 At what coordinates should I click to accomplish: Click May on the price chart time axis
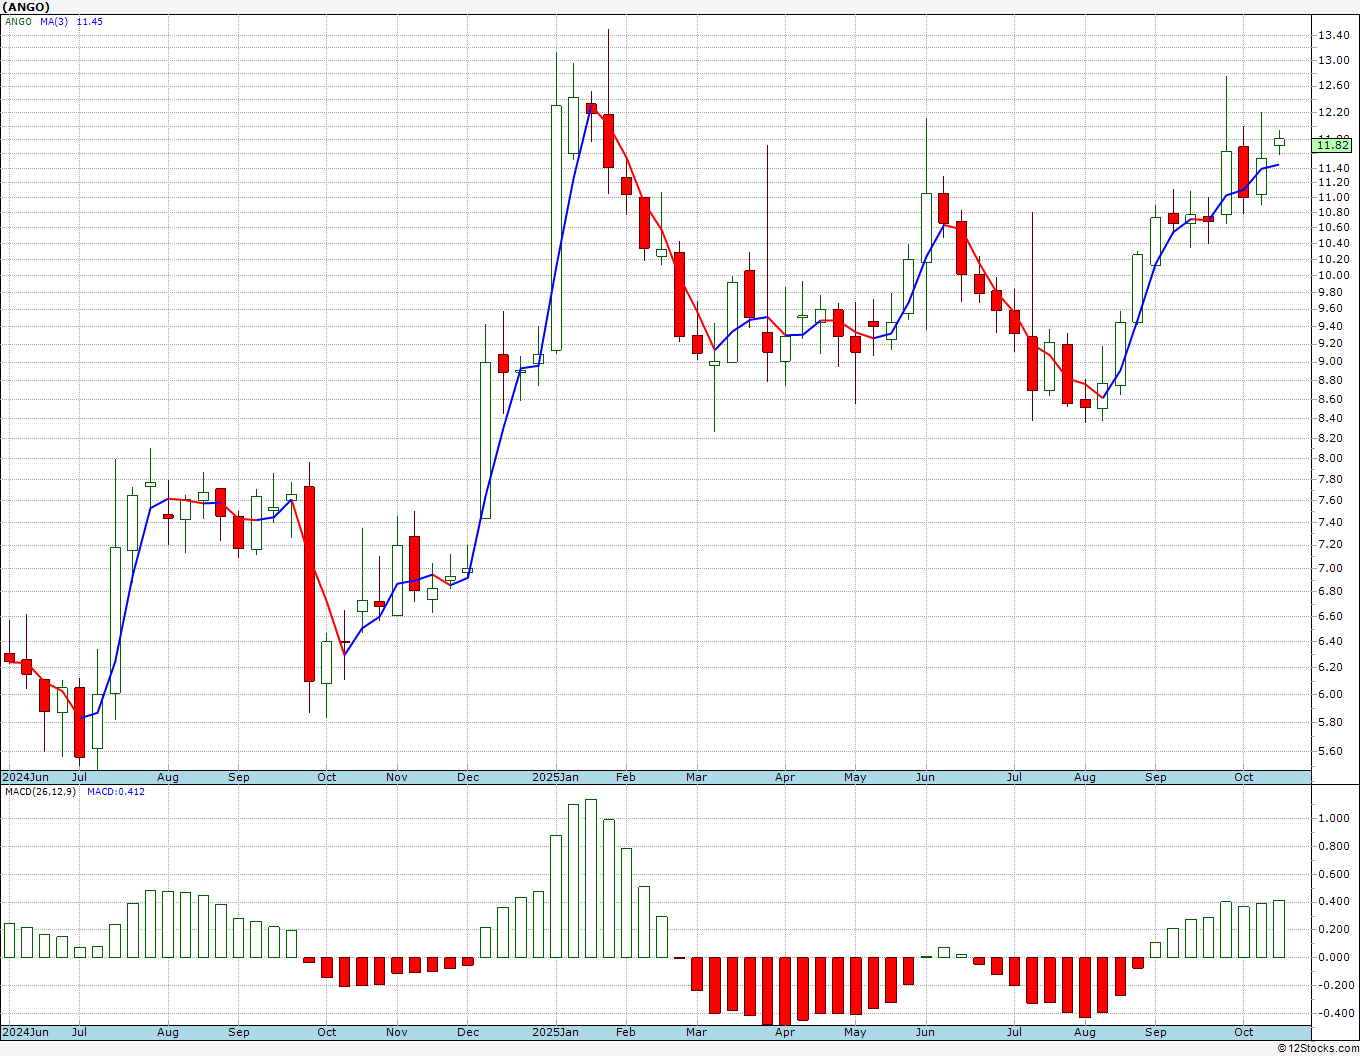point(855,777)
